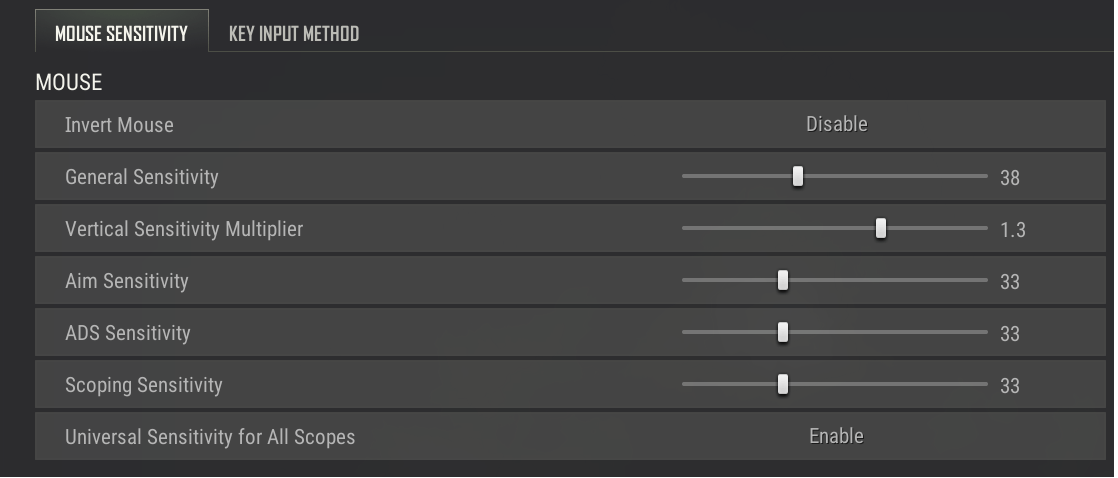Viewport: 1118px width, 478px height.
Task: Toggle the Invert Mouse Disable setting
Action: tap(836, 125)
